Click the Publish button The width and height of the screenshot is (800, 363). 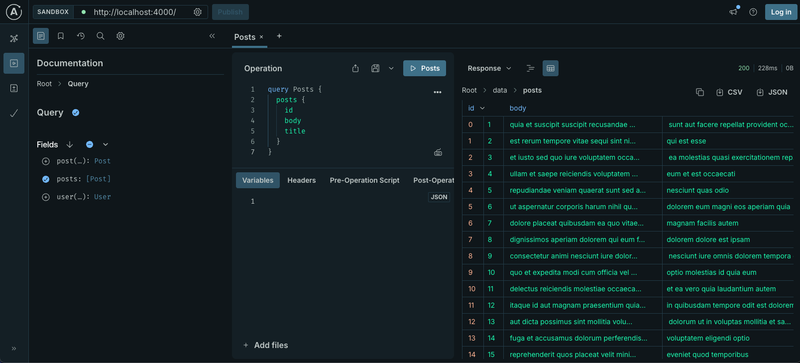(230, 12)
